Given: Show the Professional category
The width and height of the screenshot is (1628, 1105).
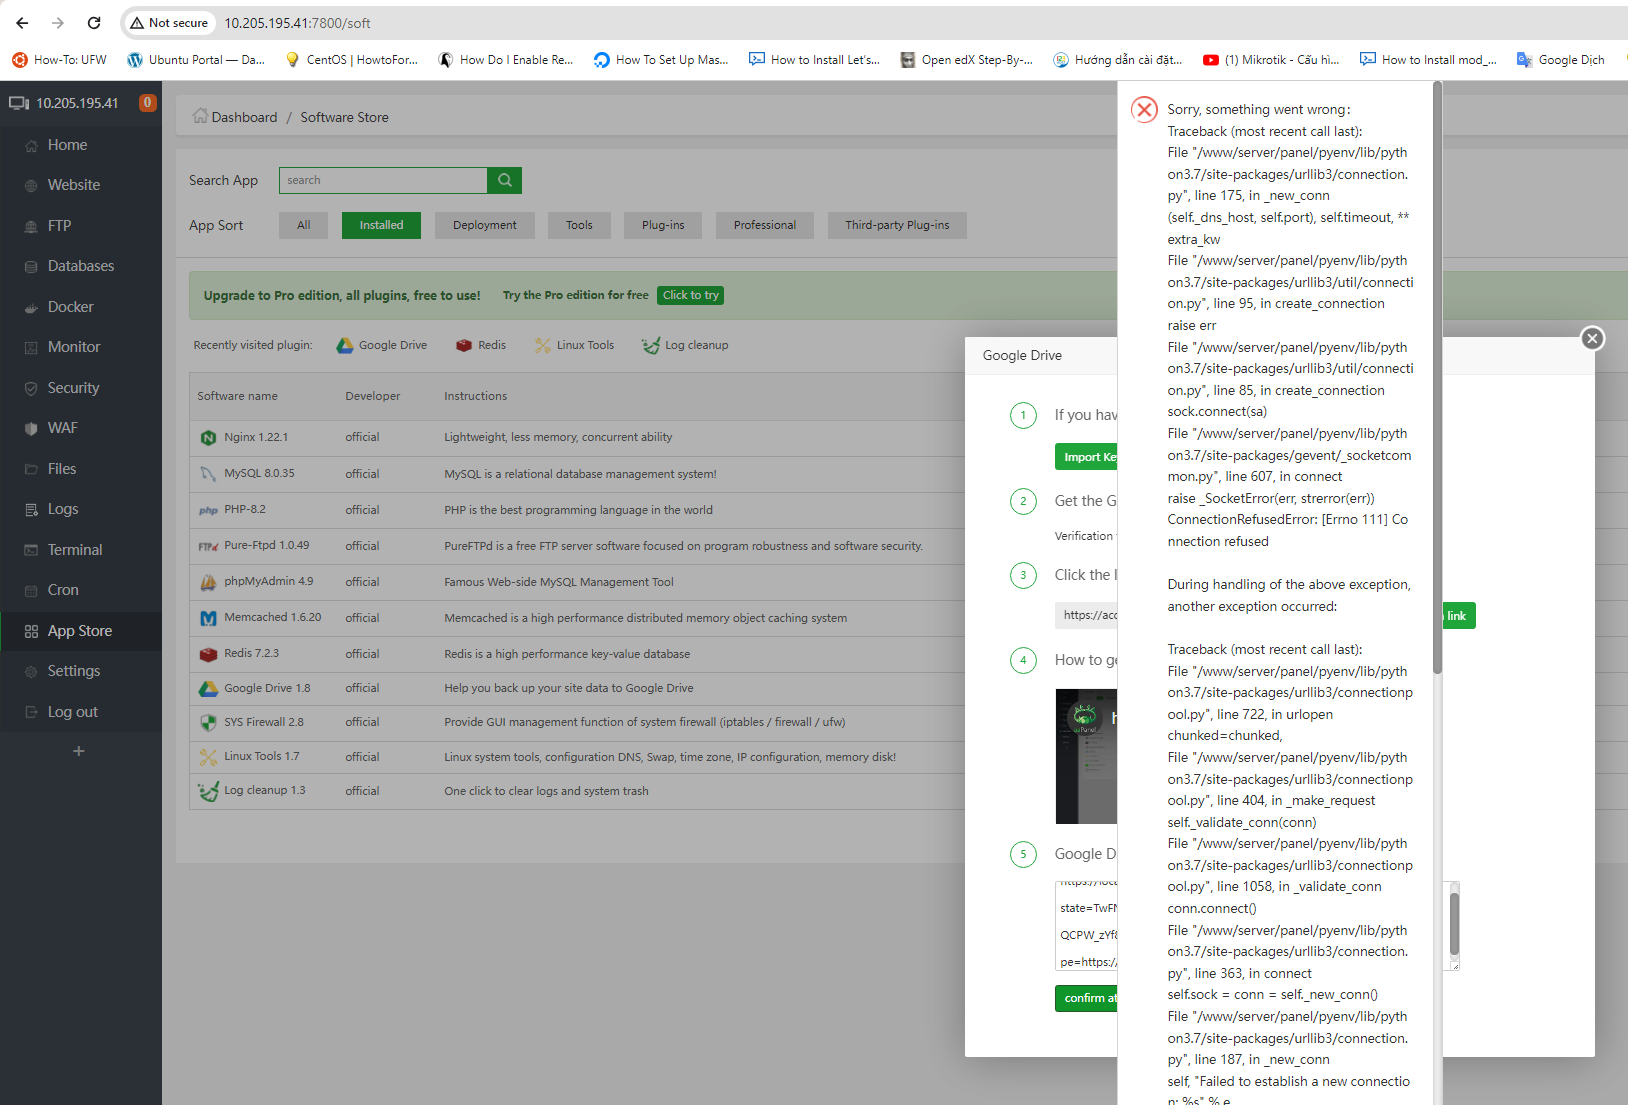Looking at the screenshot, I should click(765, 225).
